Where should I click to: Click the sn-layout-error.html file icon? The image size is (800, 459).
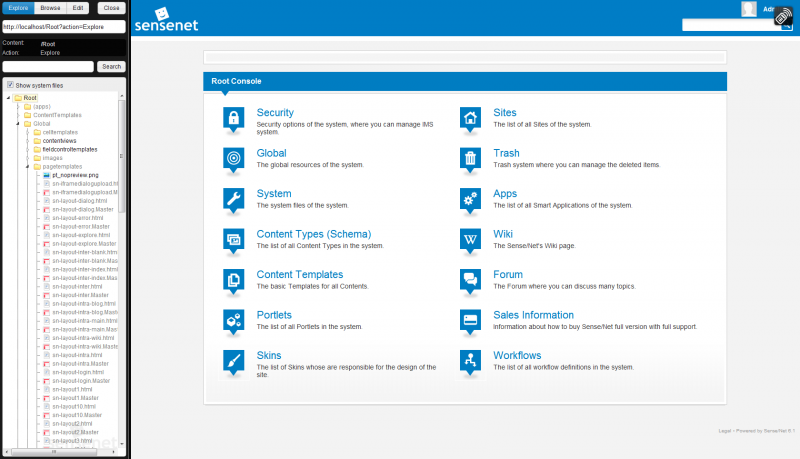(x=46, y=218)
